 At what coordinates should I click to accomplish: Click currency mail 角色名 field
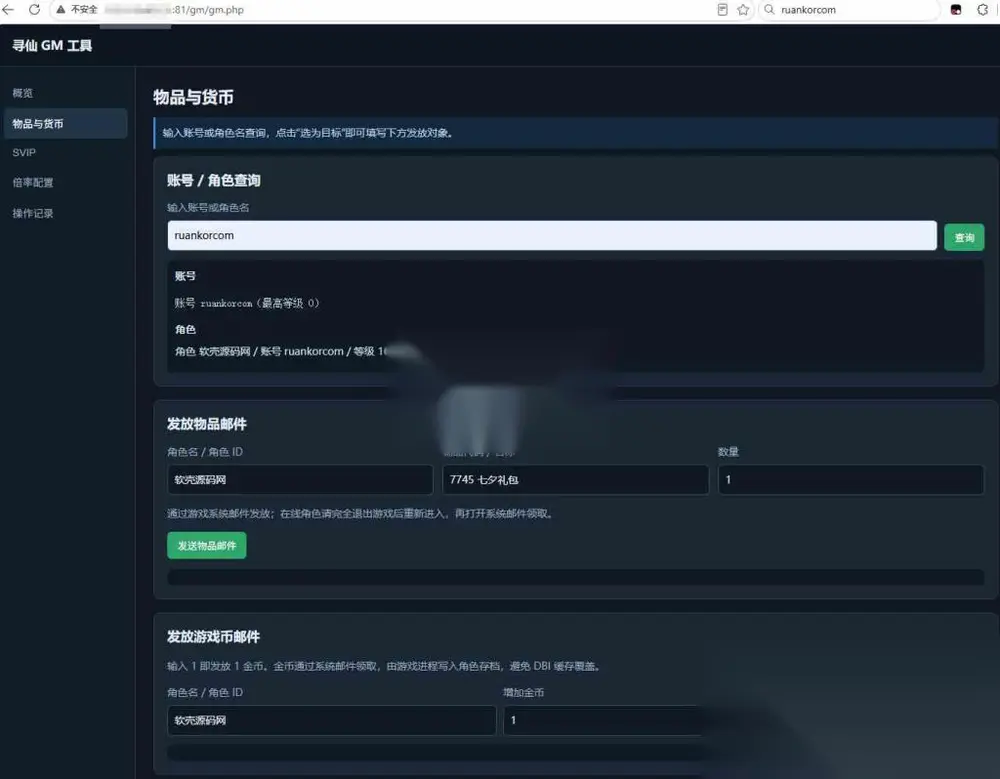[x=332, y=720]
